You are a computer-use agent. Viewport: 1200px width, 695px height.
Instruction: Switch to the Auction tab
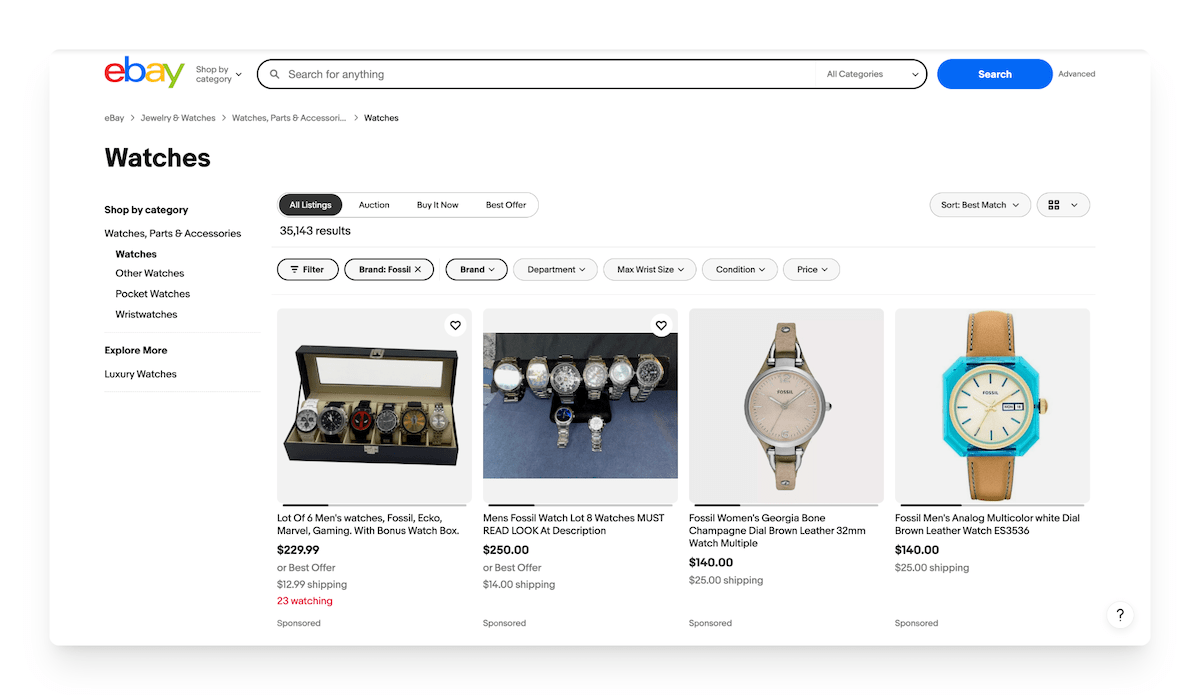click(374, 205)
